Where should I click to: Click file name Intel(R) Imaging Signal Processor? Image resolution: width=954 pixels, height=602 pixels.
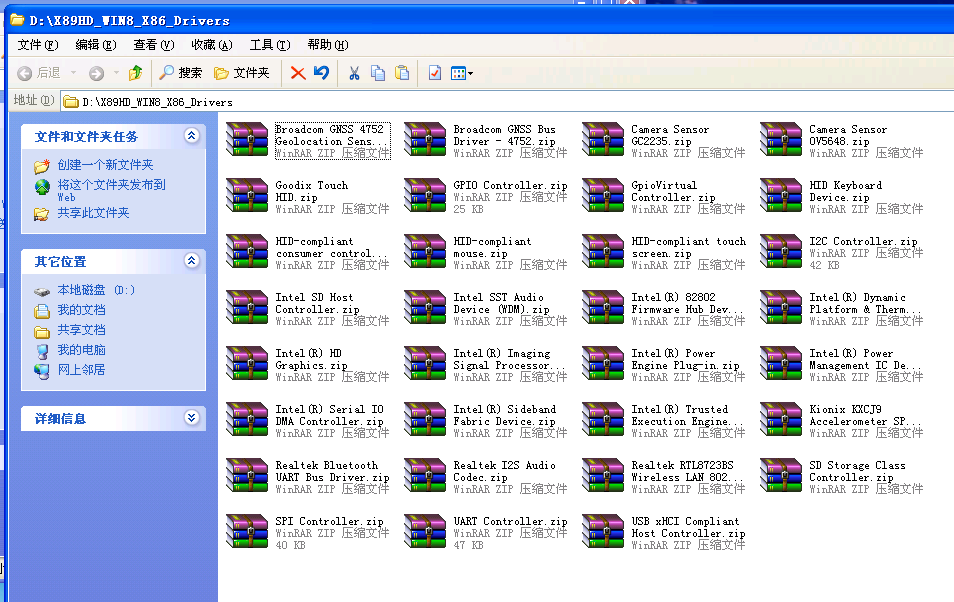(x=509, y=359)
